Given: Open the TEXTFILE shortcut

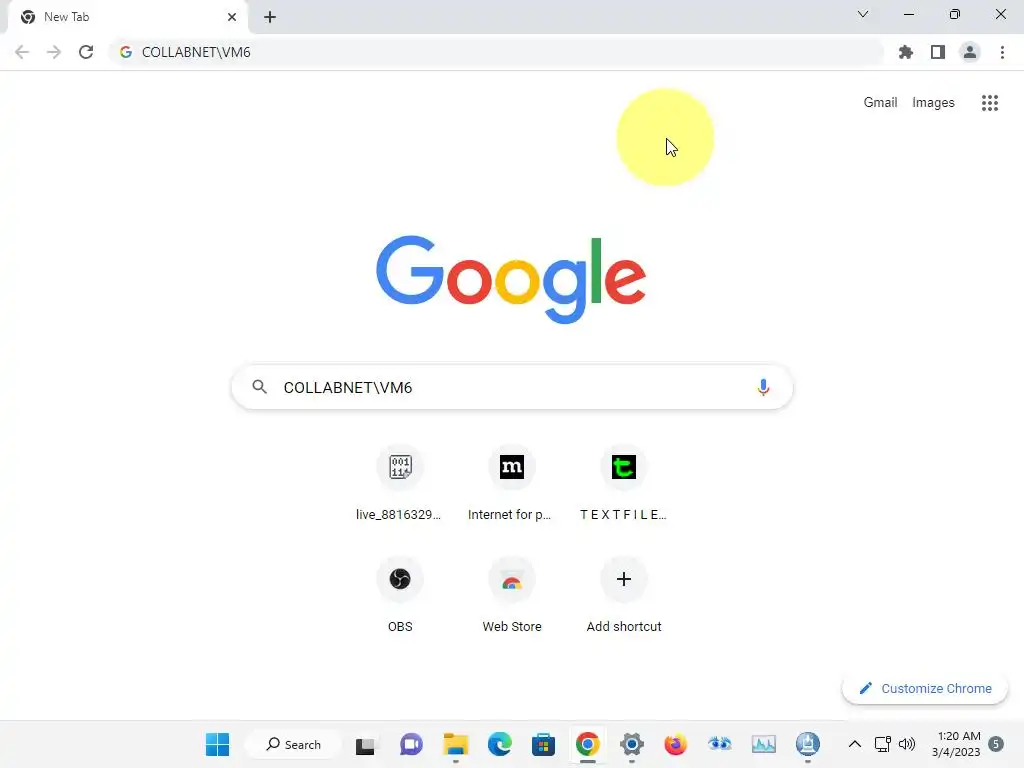Looking at the screenshot, I should (624, 484).
